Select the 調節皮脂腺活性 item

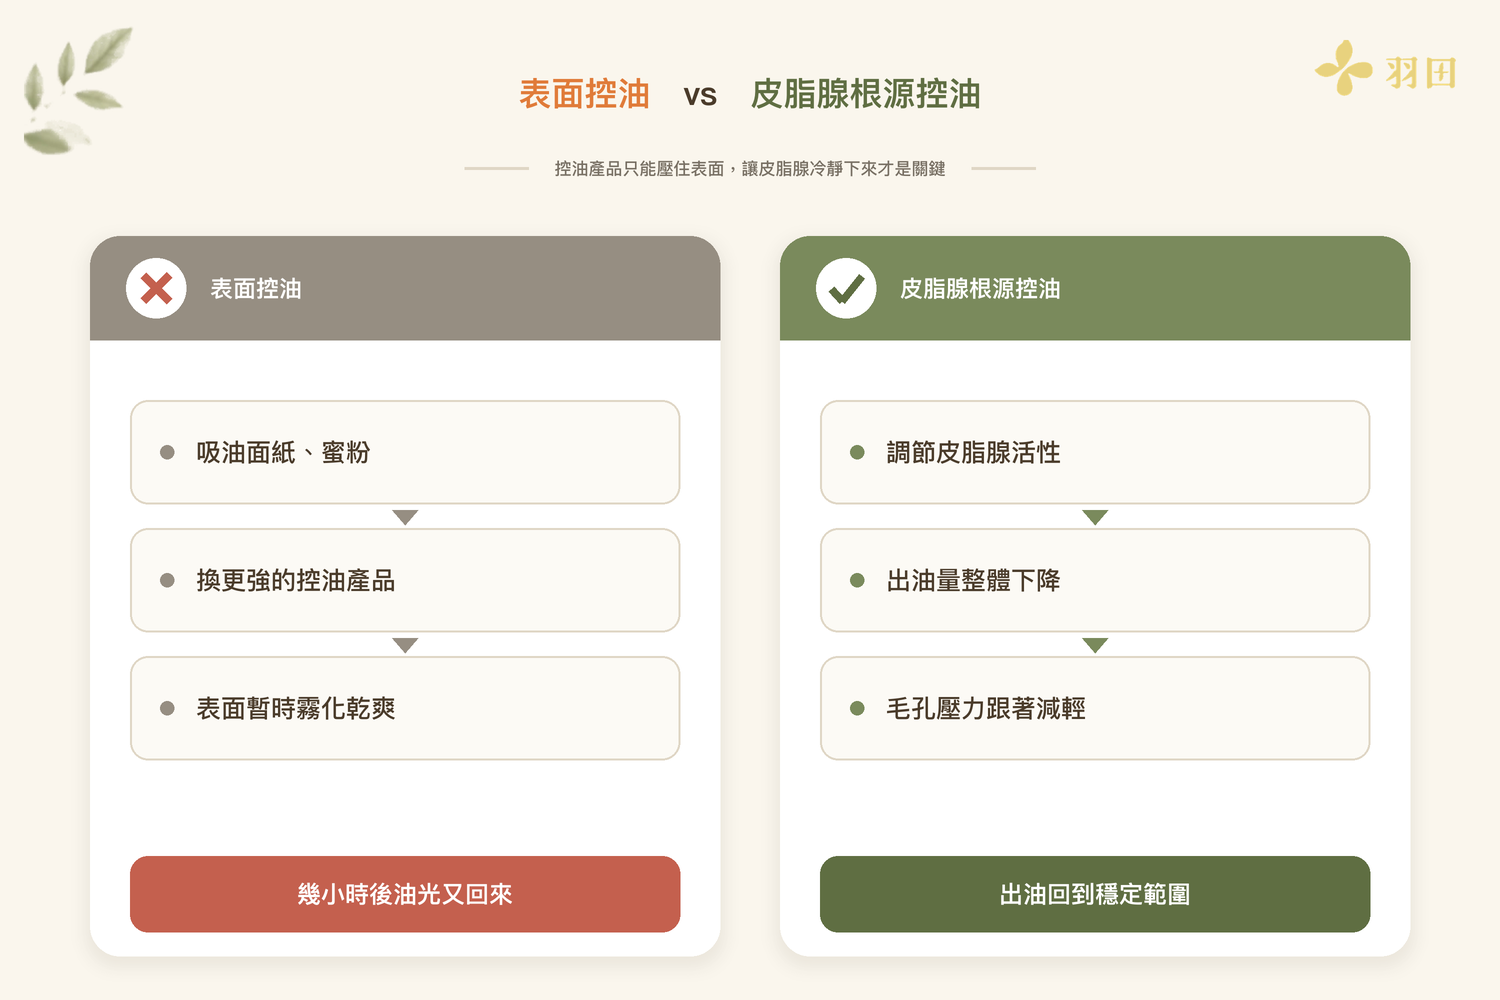[1095, 452]
